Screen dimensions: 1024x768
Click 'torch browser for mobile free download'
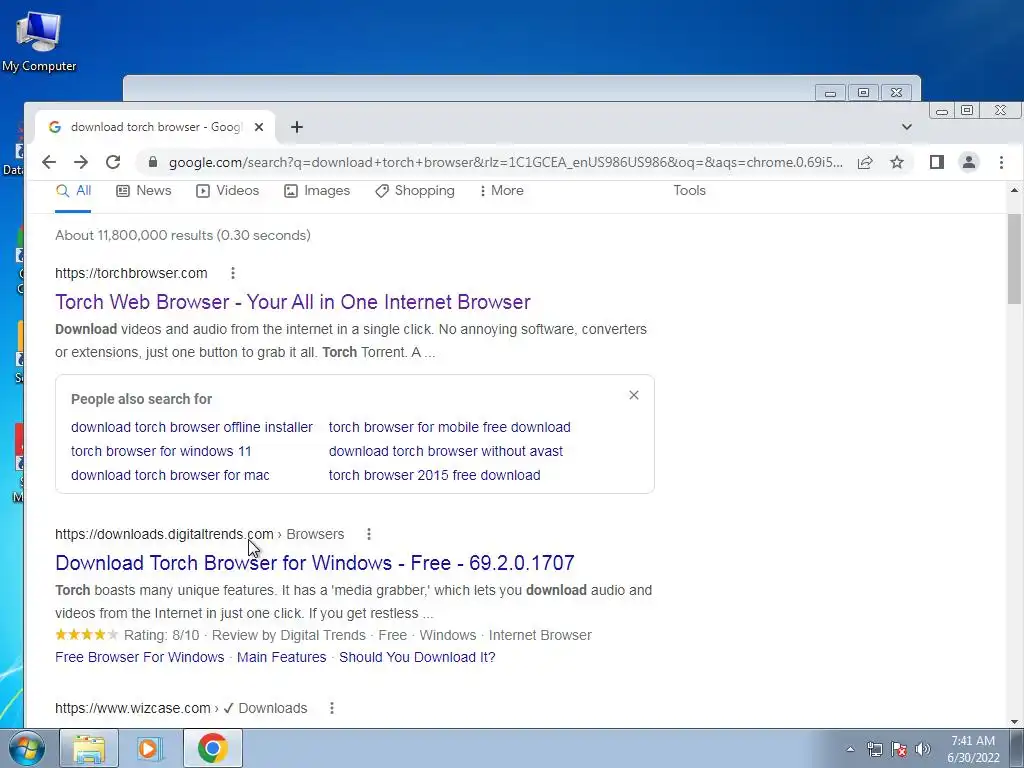point(449,427)
